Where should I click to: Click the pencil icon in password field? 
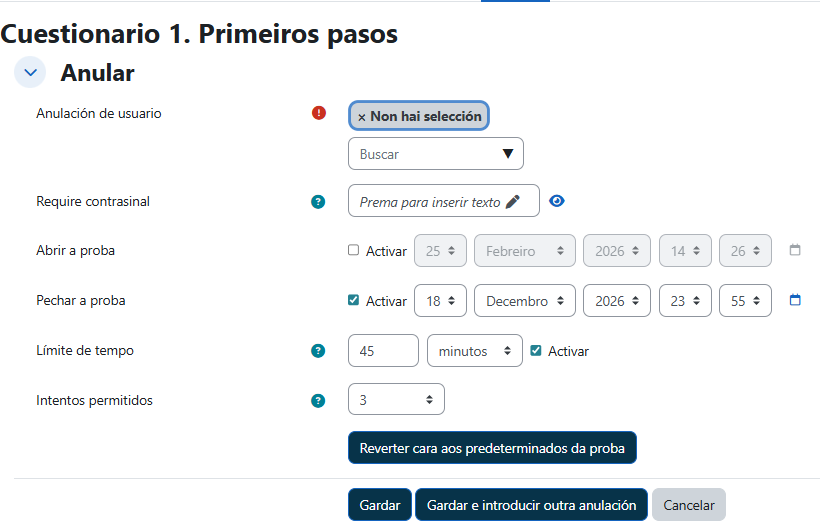click(513, 201)
